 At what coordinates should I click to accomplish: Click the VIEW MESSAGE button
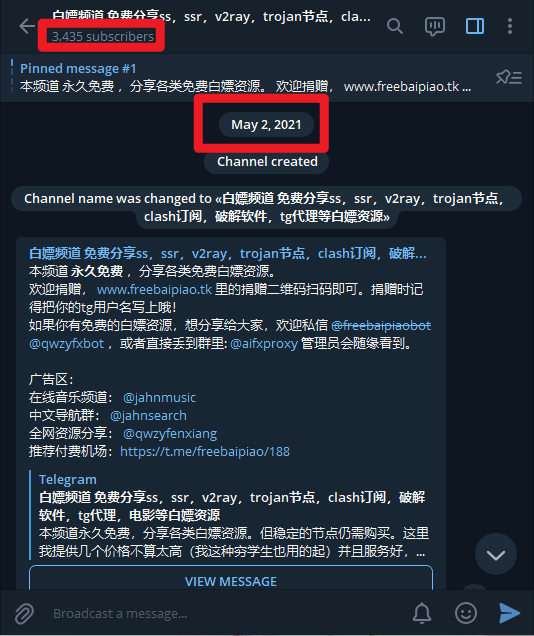(x=231, y=578)
